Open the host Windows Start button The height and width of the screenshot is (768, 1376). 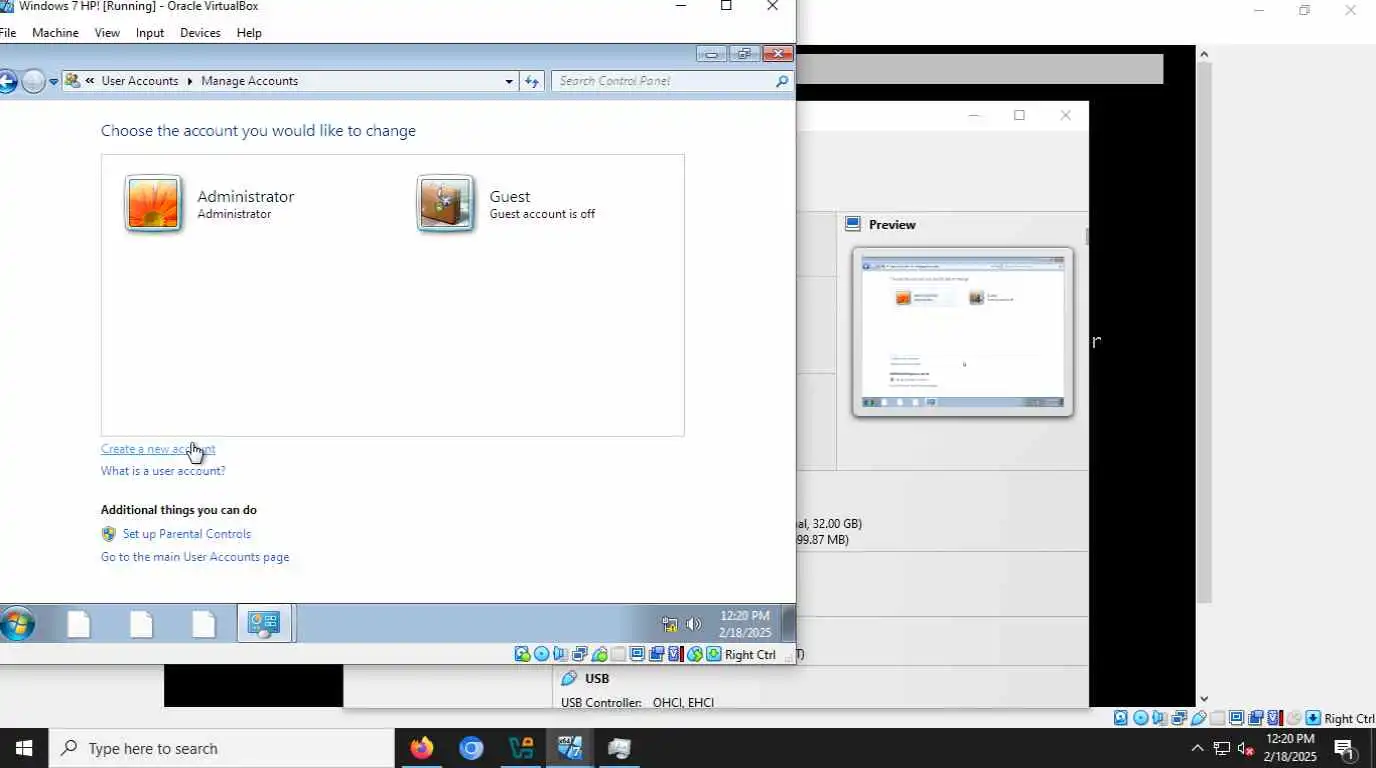click(24, 748)
